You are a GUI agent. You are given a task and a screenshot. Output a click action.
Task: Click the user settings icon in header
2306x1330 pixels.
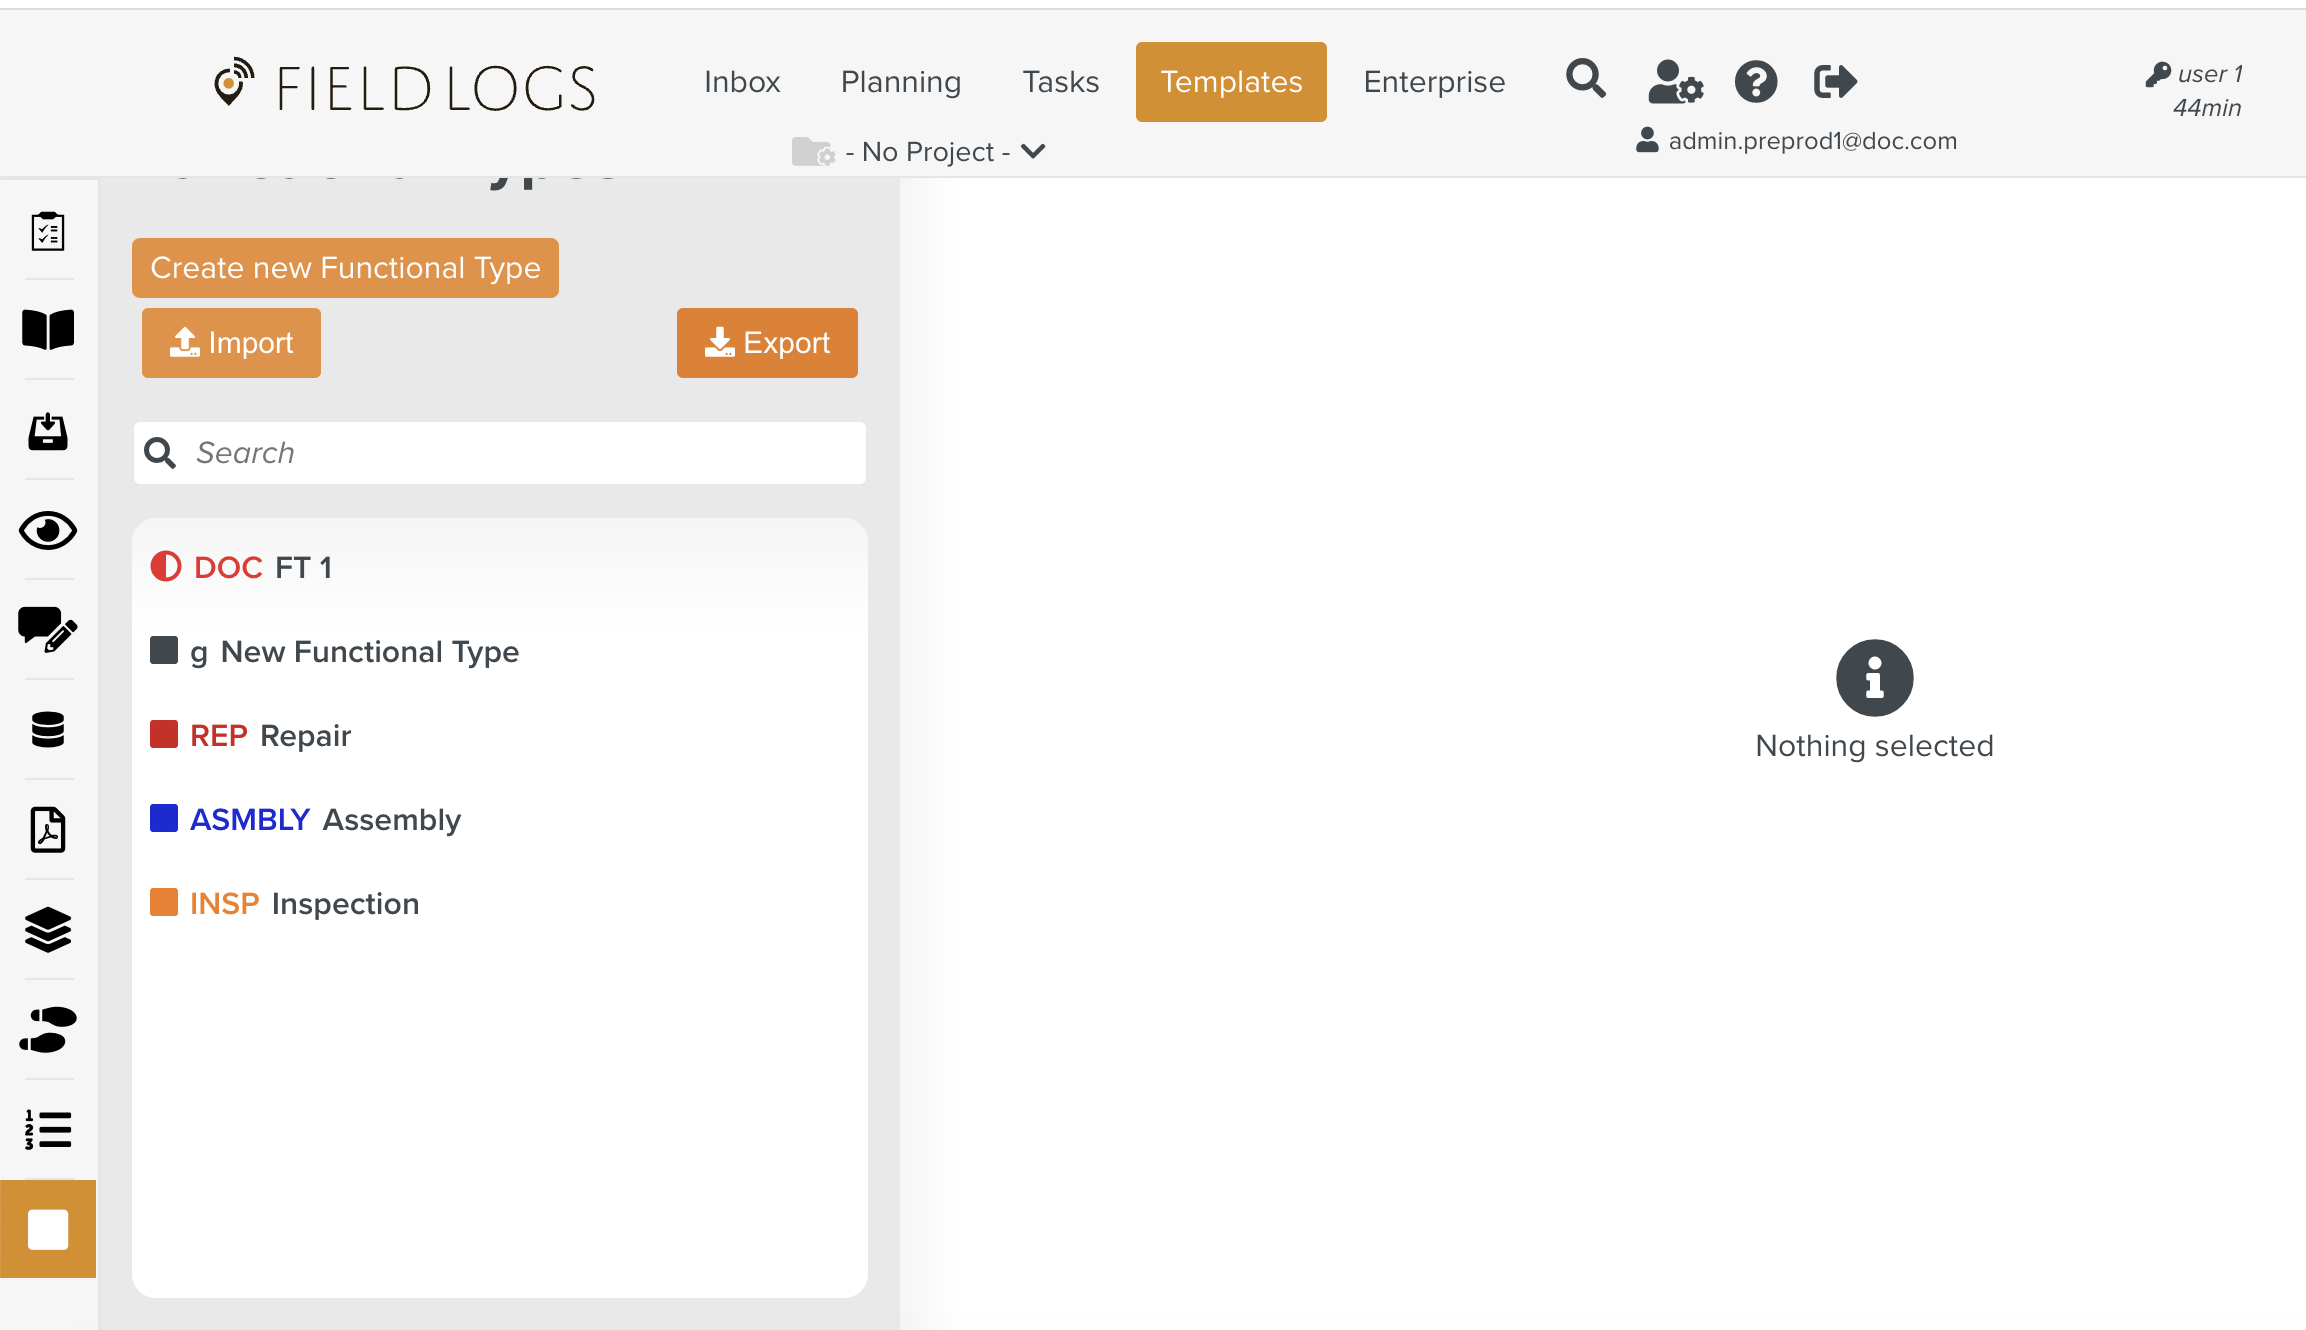coord(1675,82)
